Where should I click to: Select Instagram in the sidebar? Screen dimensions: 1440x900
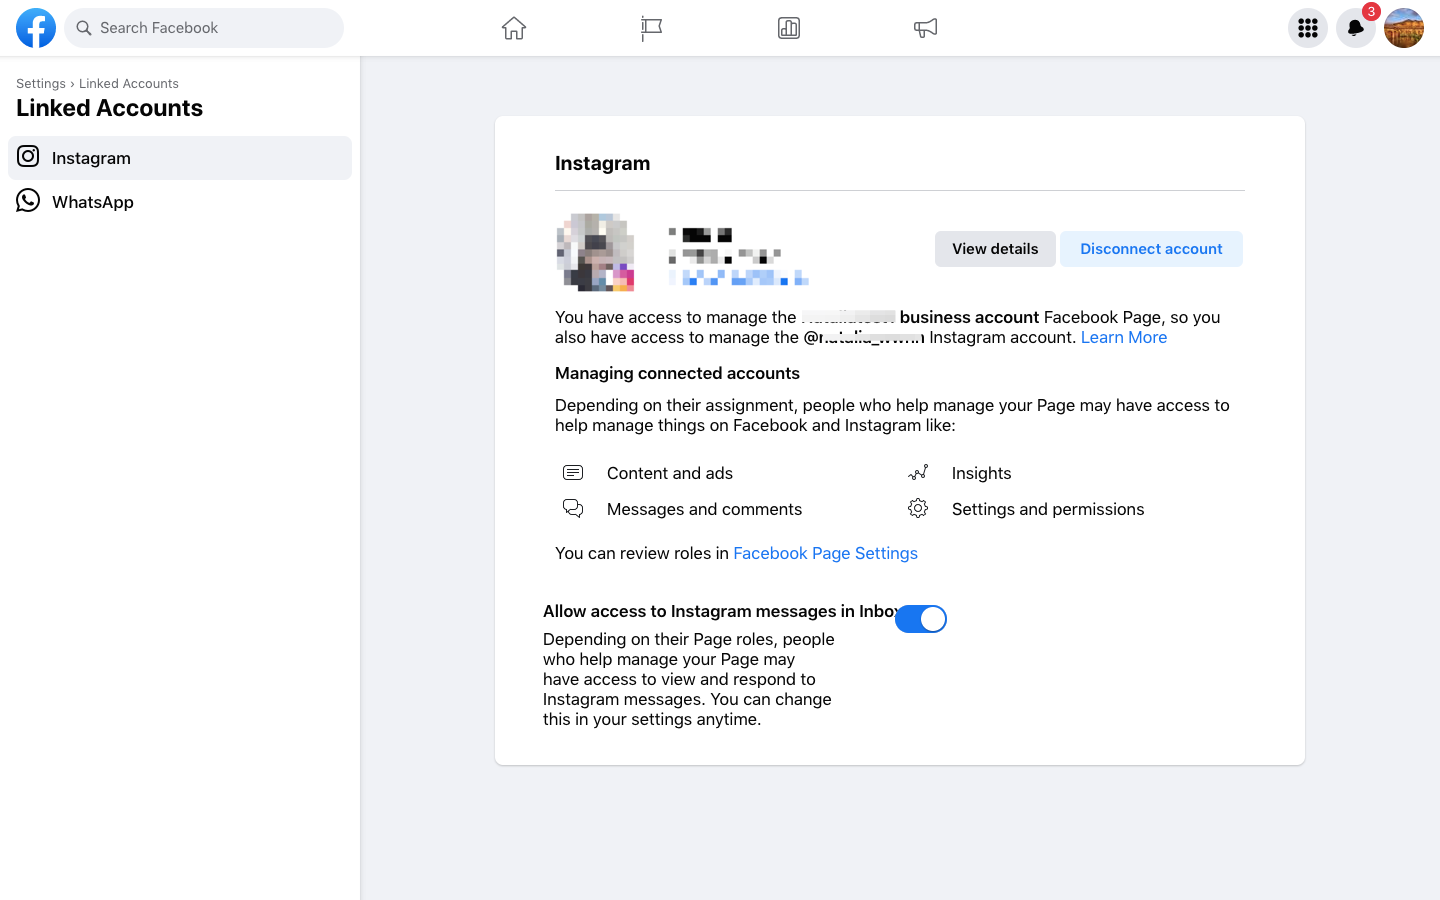pyautogui.click(x=180, y=158)
